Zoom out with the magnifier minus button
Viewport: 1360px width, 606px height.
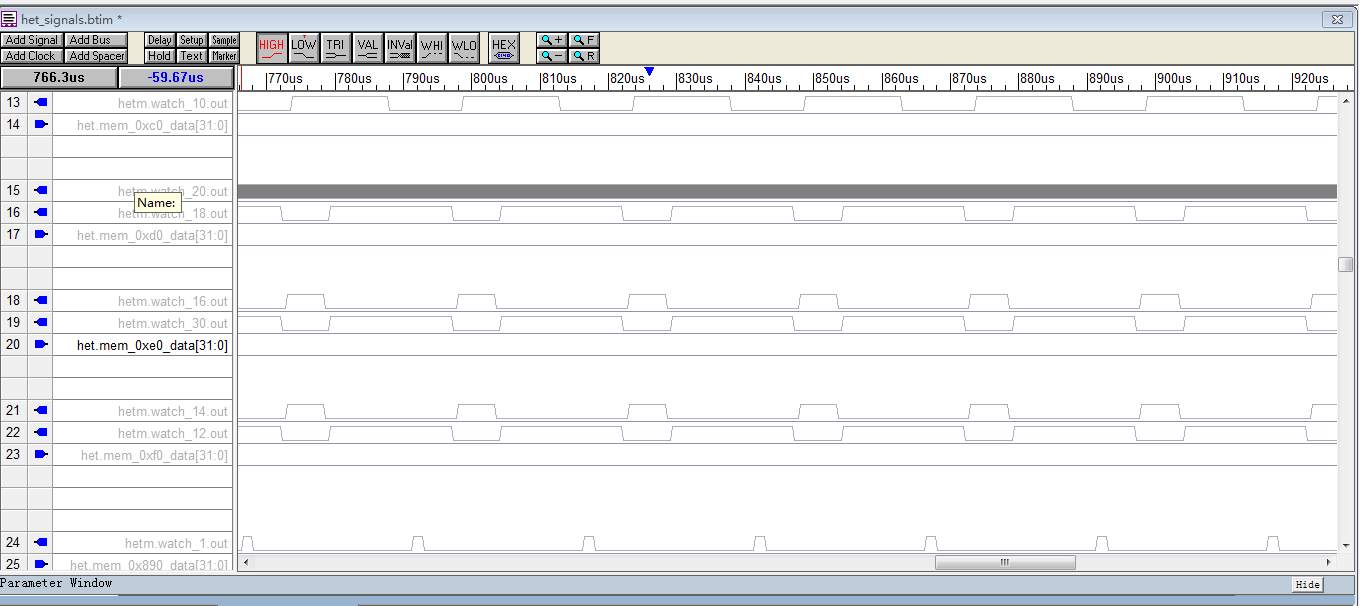(552, 56)
